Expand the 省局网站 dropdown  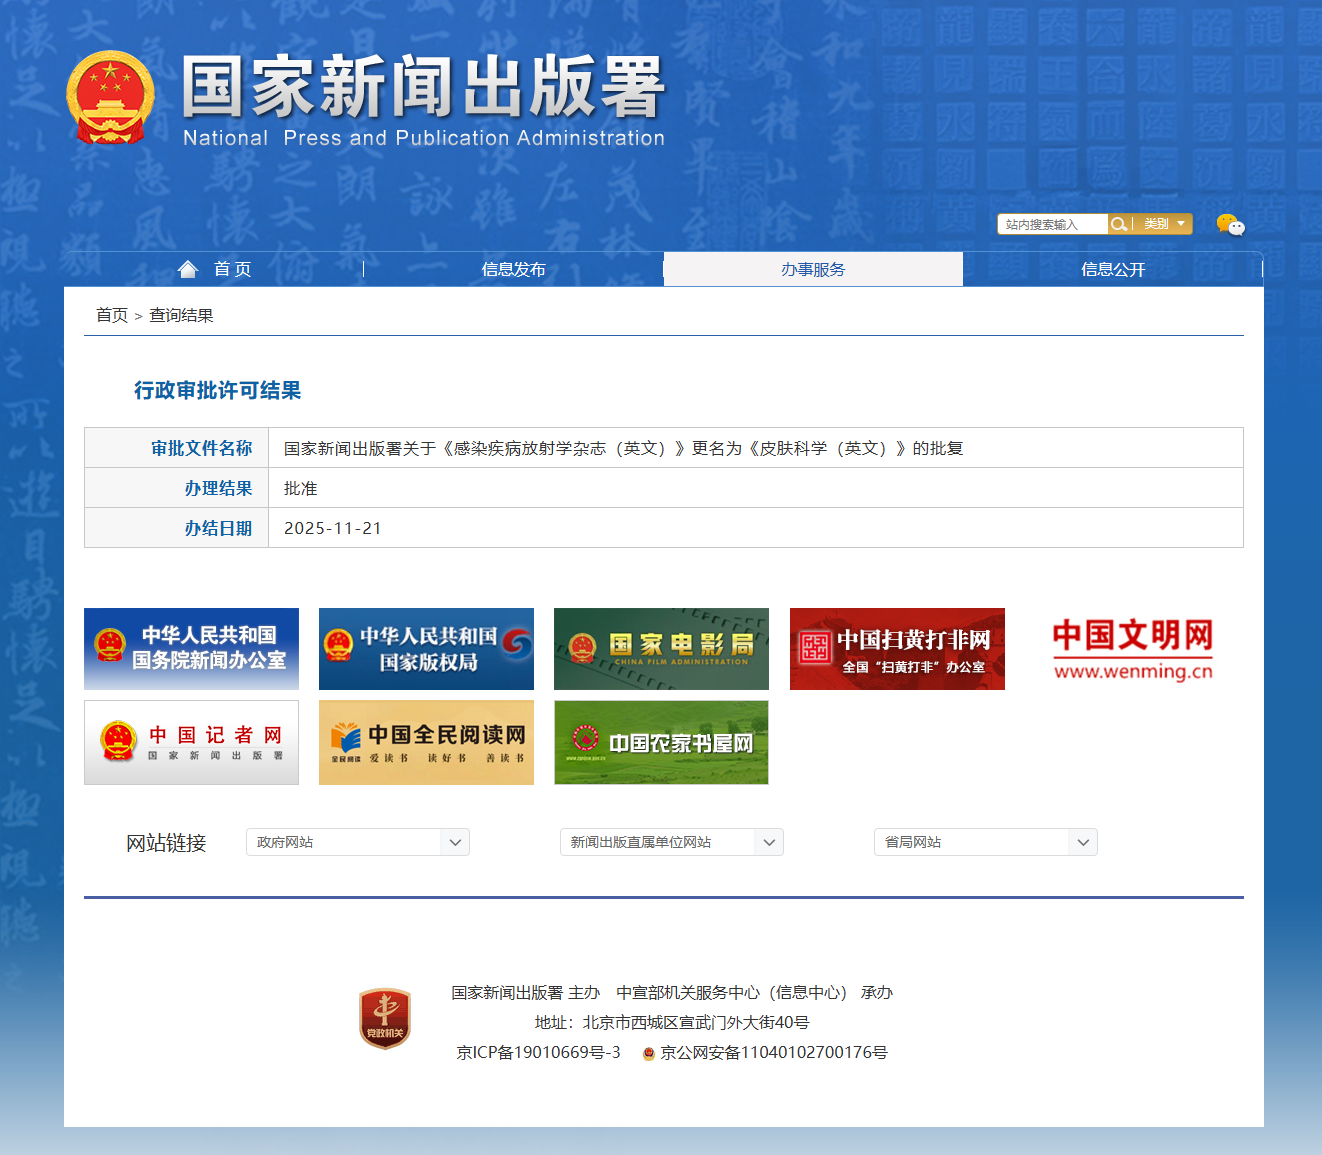[985, 842]
